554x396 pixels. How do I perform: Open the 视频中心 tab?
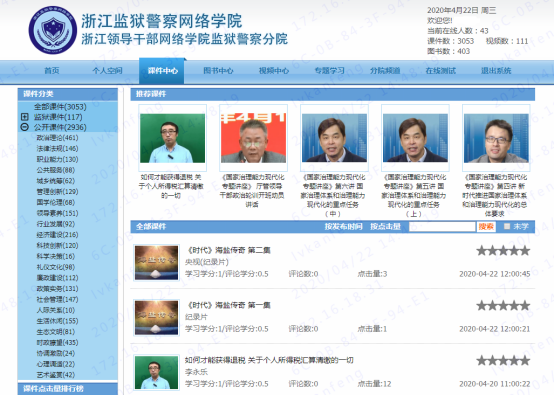click(274, 71)
